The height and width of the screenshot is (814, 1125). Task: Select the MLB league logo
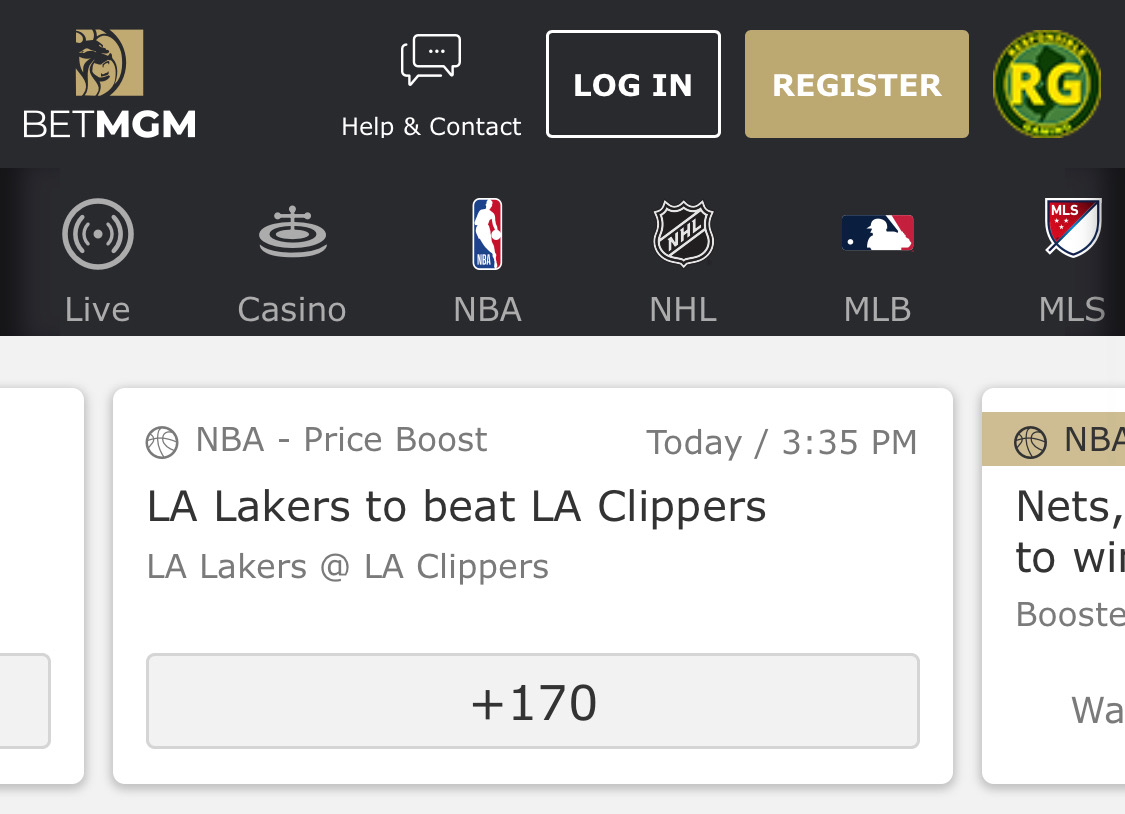tap(877, 233)
